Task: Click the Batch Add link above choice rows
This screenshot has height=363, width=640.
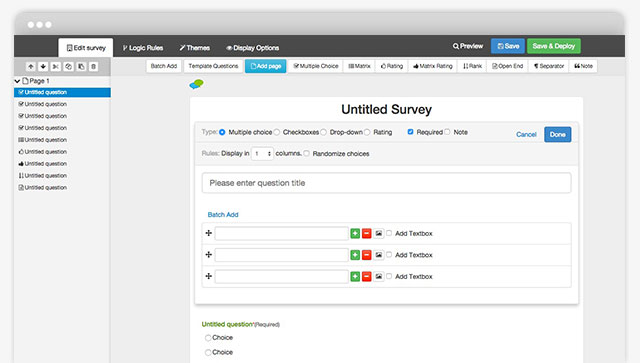Action: [x=223, y=215]
